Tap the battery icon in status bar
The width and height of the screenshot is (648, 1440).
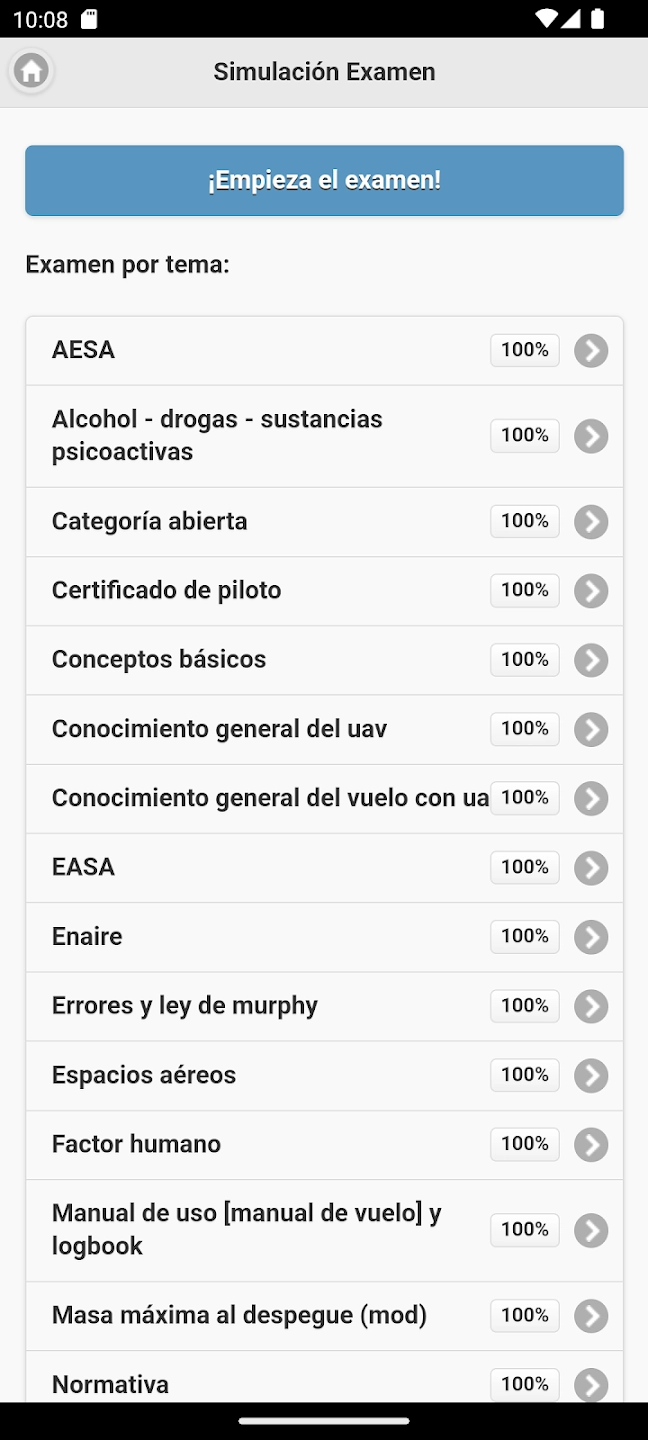point(598,18)
